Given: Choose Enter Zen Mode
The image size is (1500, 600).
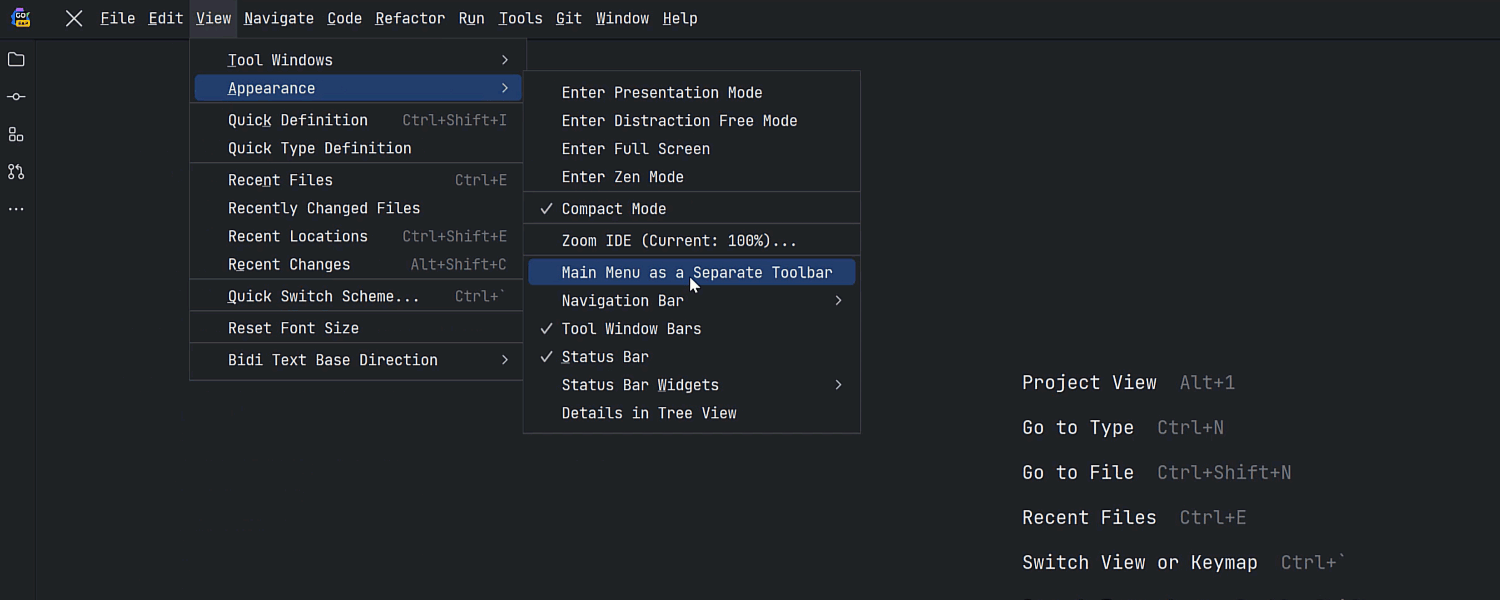Looking at the screenshot, I should pos(622,177).
